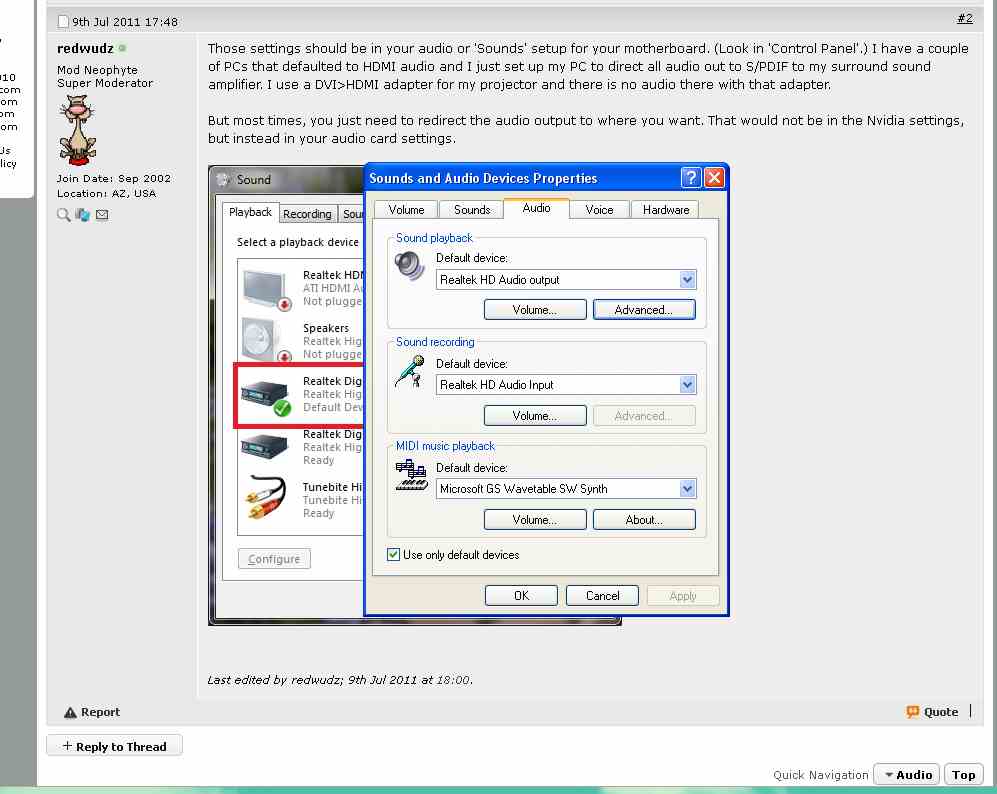Click 'Select a playback device' label in Sound window

pos(298,242)
